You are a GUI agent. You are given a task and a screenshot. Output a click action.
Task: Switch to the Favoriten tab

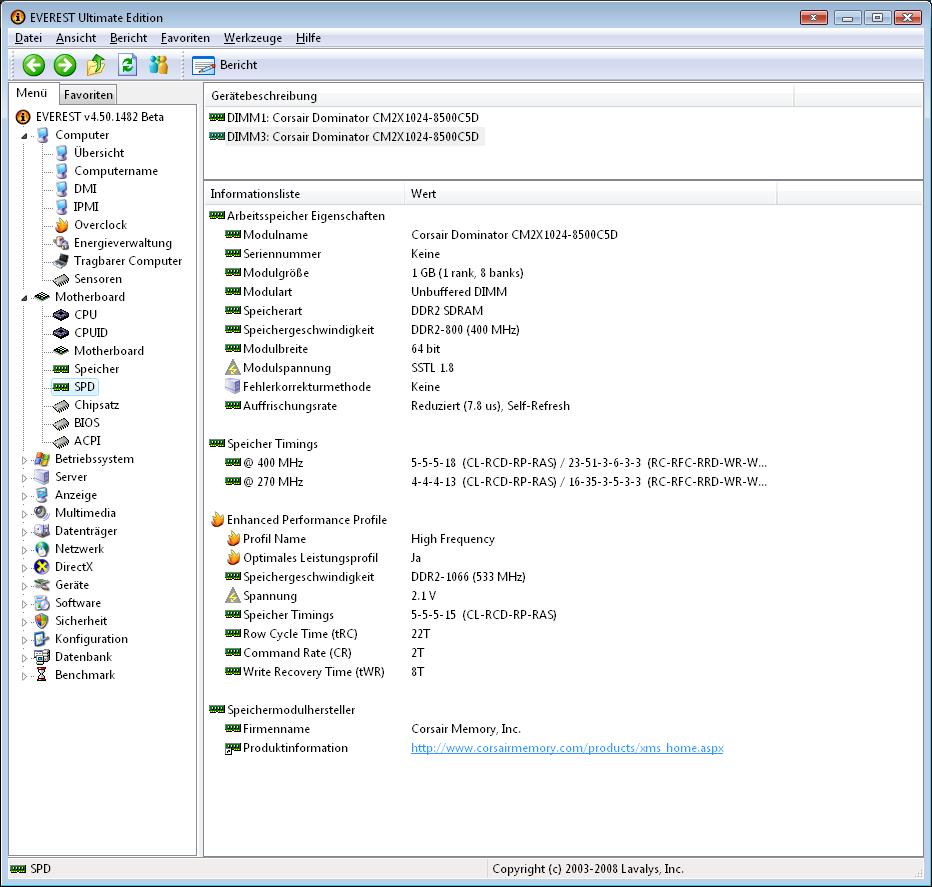[88, 95]
